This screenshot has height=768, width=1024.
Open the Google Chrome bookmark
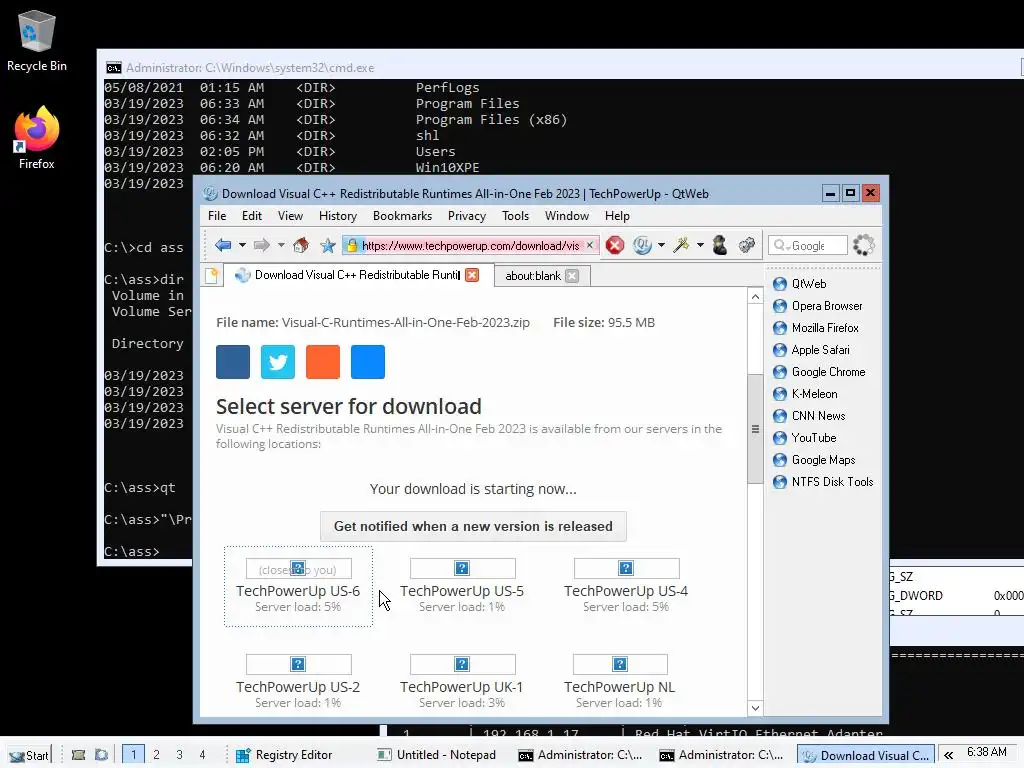point(819,372)
